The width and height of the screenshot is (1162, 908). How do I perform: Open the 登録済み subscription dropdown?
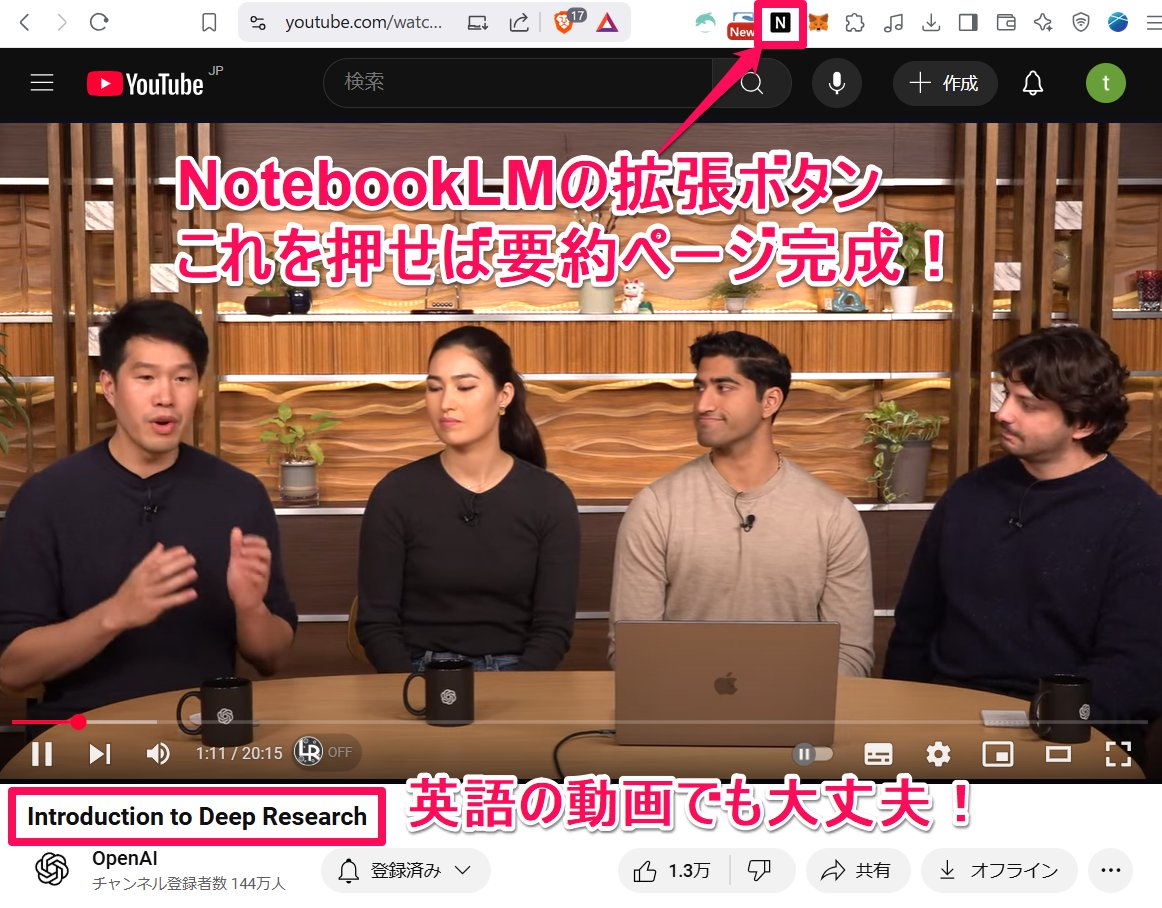pos(405,870)
